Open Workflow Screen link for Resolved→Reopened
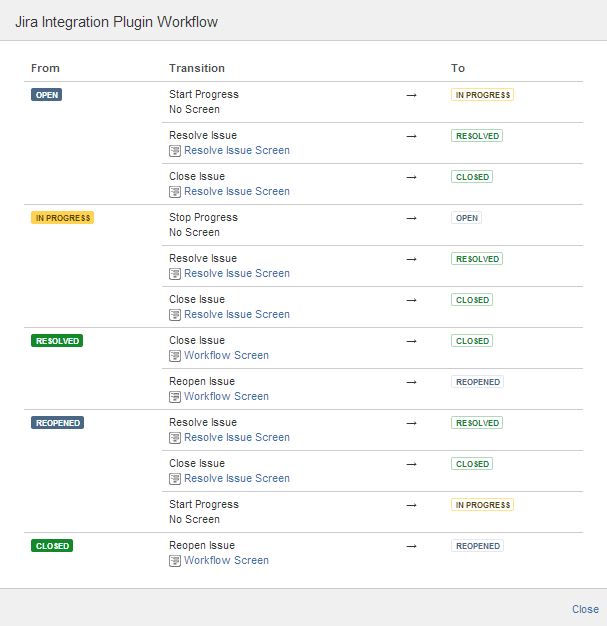The width and height of the screenshot is (607, 626). coord(226,396)
